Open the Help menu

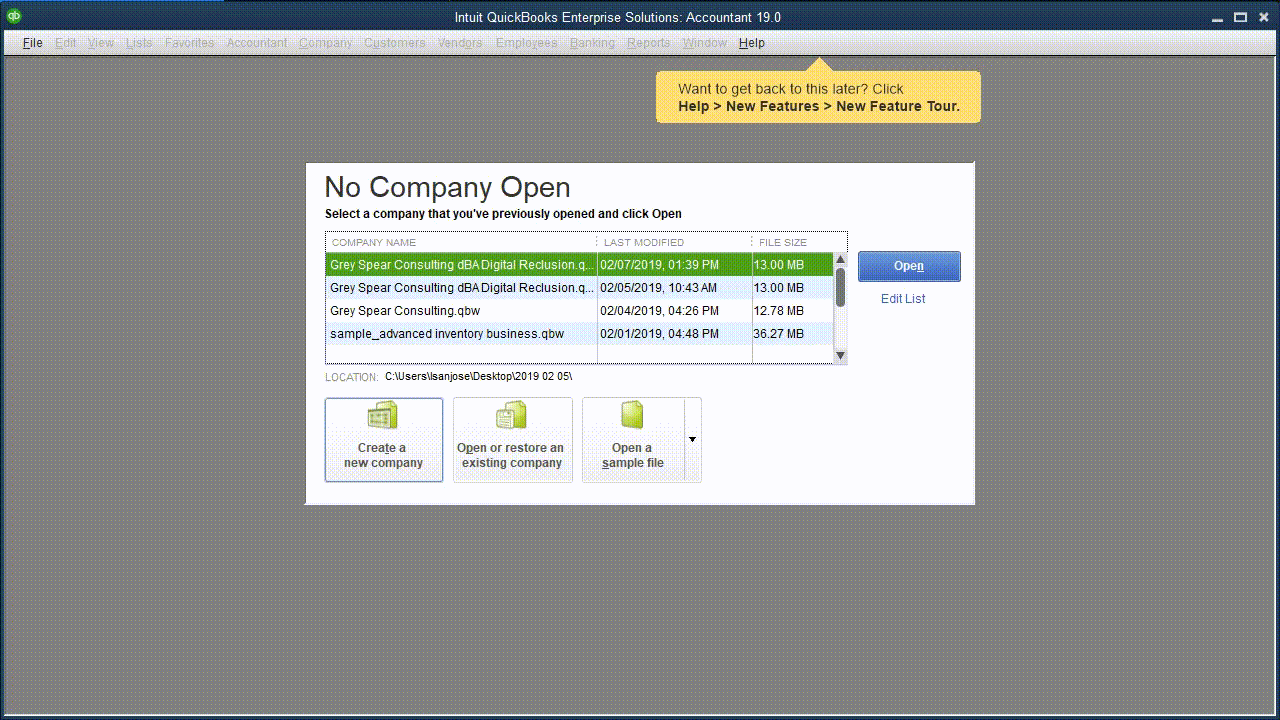(752, 43)
